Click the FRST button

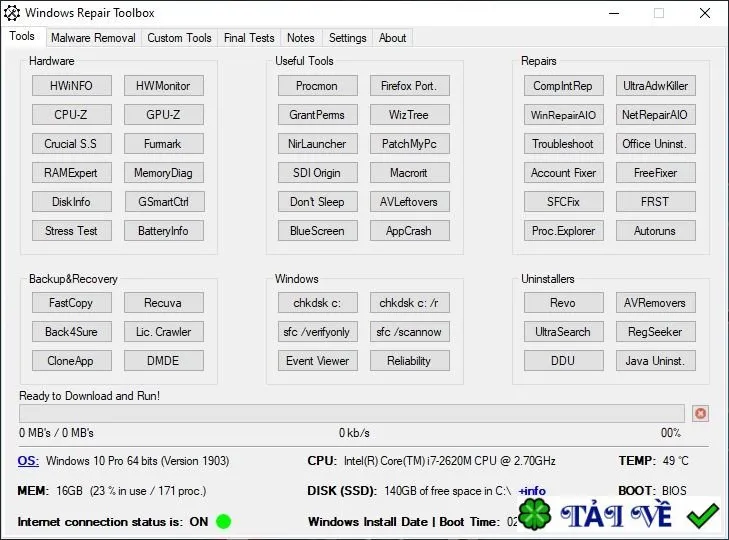point(656,201)
